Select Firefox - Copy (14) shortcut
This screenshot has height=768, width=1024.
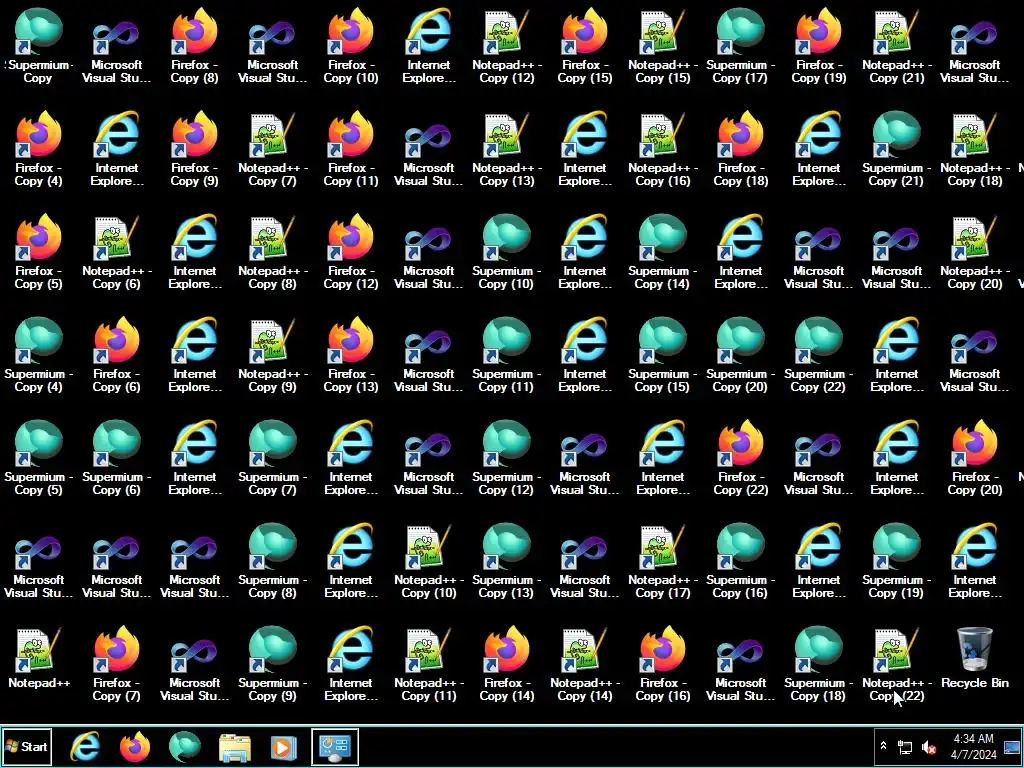click(506, 664)
